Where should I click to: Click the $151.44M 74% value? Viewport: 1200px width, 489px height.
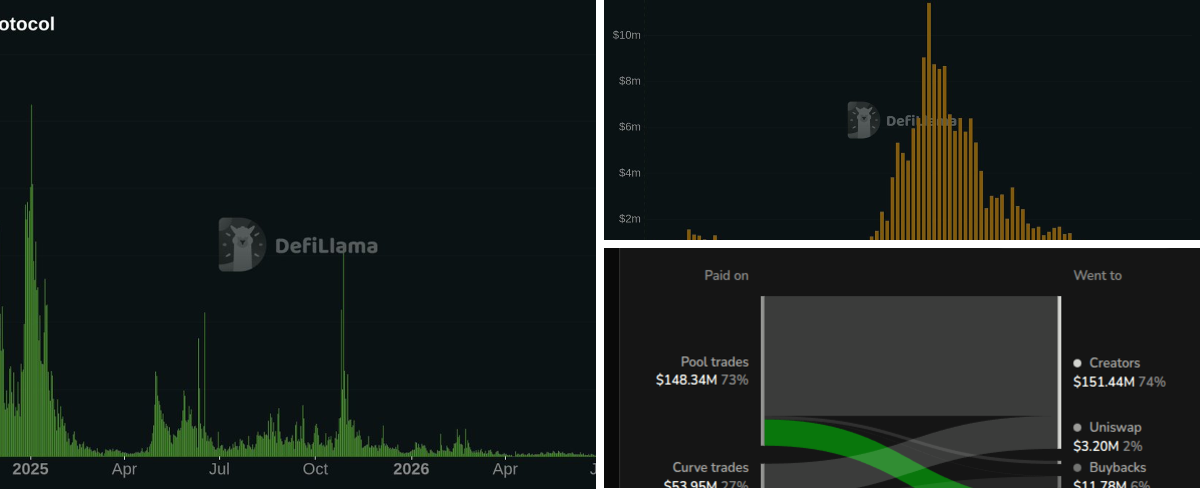point(1120,381)
